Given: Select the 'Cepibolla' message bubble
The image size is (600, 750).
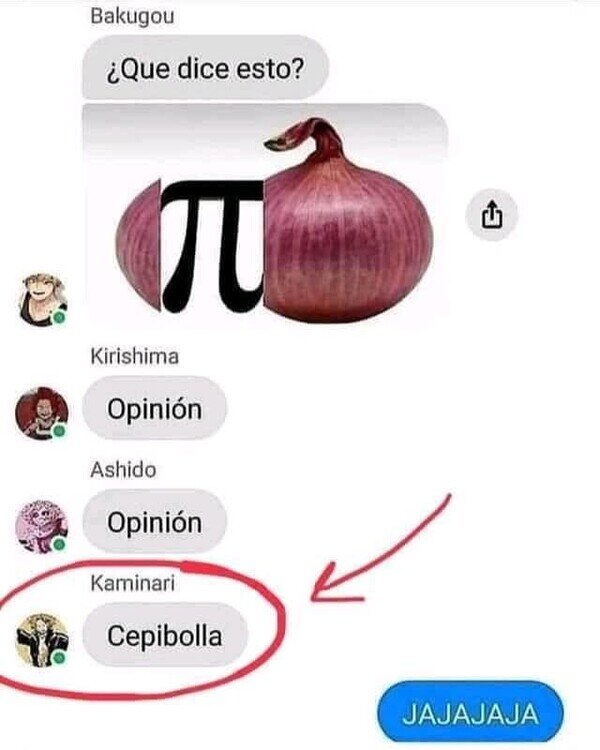Looking at the screenshot, I should coord(165,635).
